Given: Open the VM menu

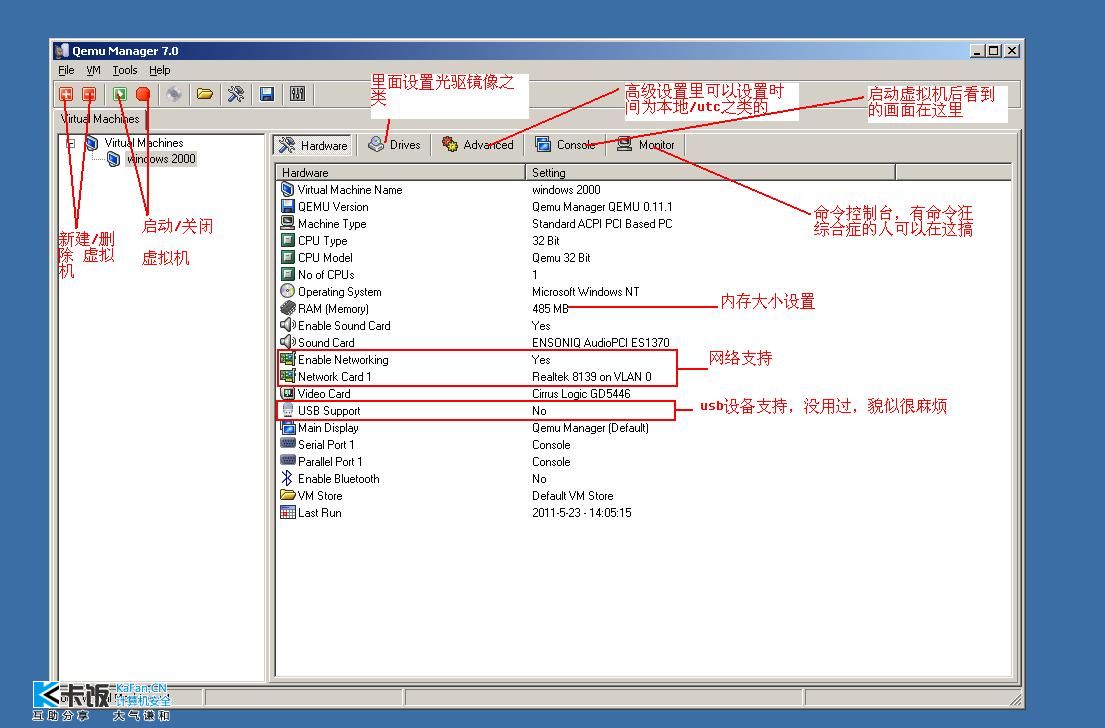Looking at the screenshot, I should click(x=93, y=70).
